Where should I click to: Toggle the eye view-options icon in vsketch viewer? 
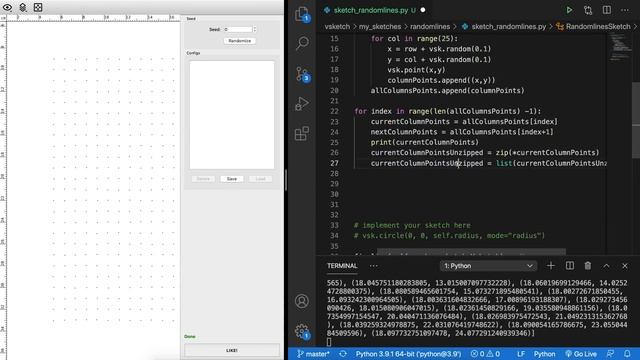tap(7, 7)
